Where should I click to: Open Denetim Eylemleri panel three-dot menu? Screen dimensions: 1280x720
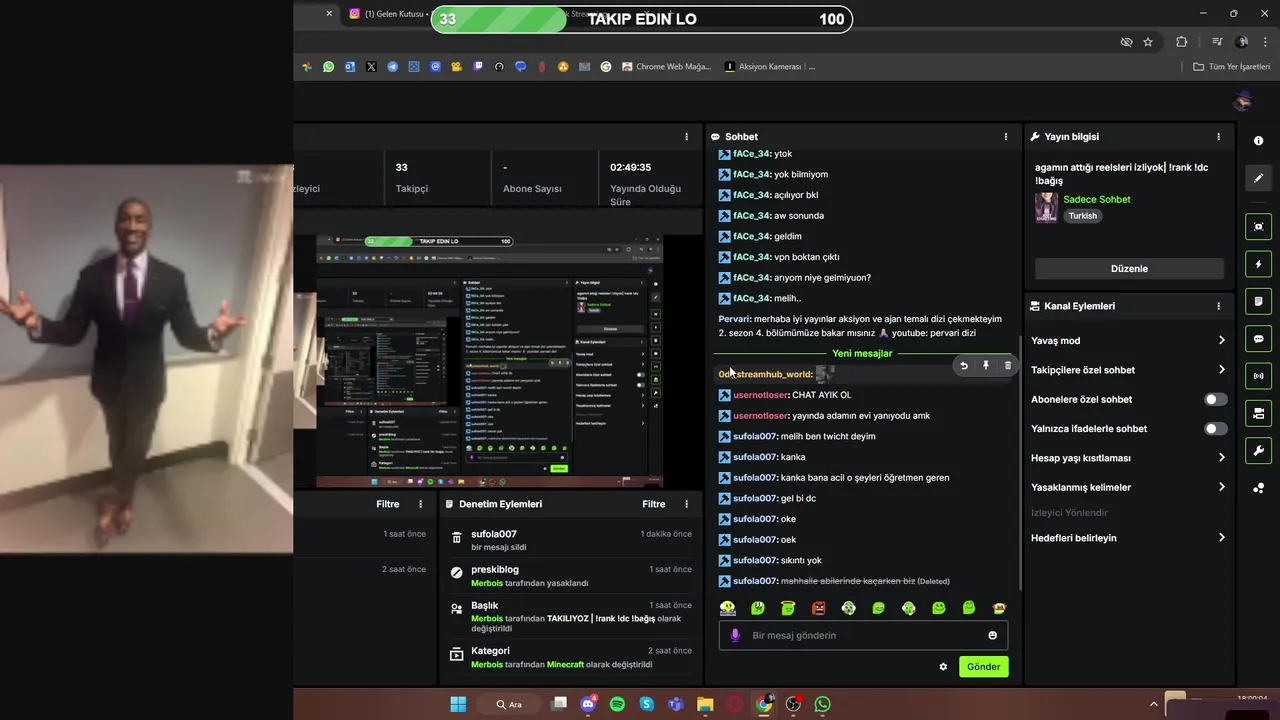(686, 504)
